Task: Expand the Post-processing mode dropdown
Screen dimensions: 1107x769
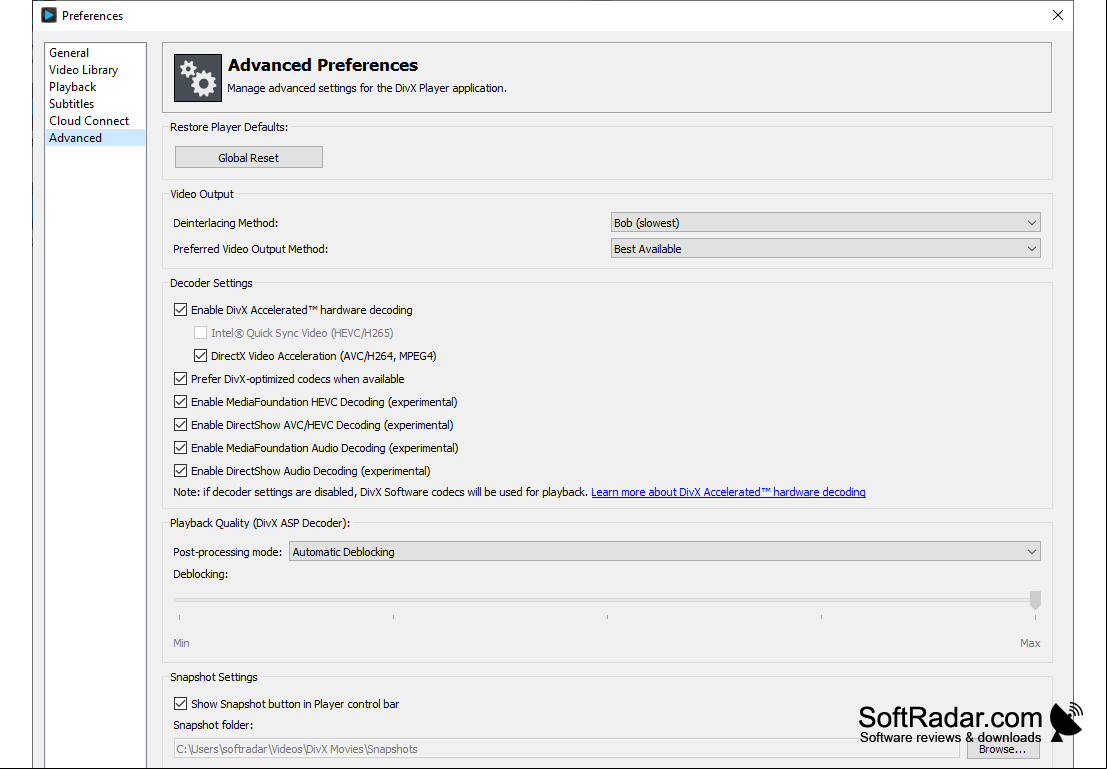Action: pos(664,552)
